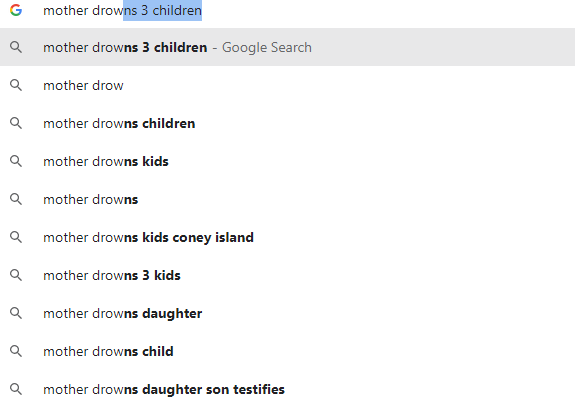575x405 pixels.
Task: Click magnifier icon beside plain 'mother drowns'
Action: click(x=16, y=199)
